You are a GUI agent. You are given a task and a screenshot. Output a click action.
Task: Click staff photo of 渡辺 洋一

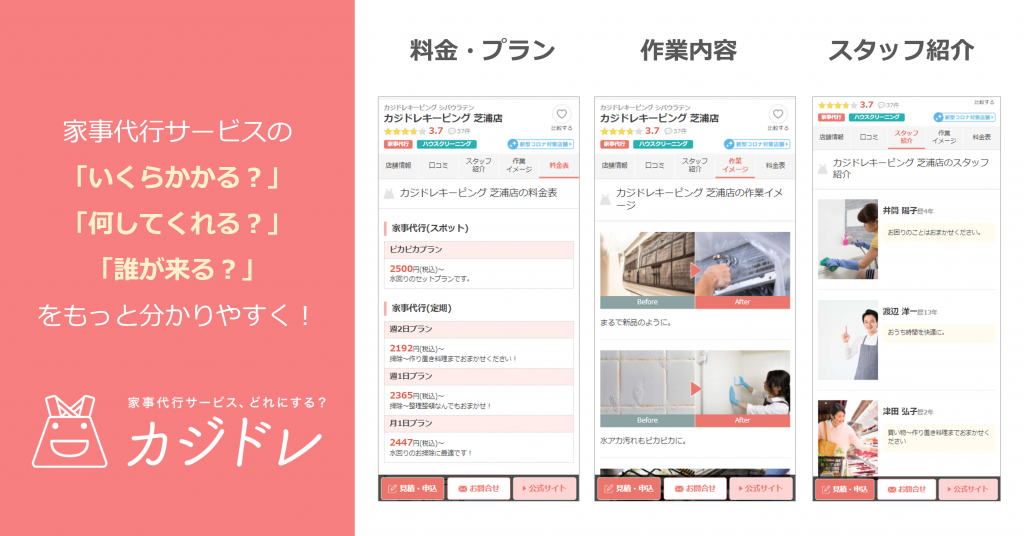click(848, 339)
